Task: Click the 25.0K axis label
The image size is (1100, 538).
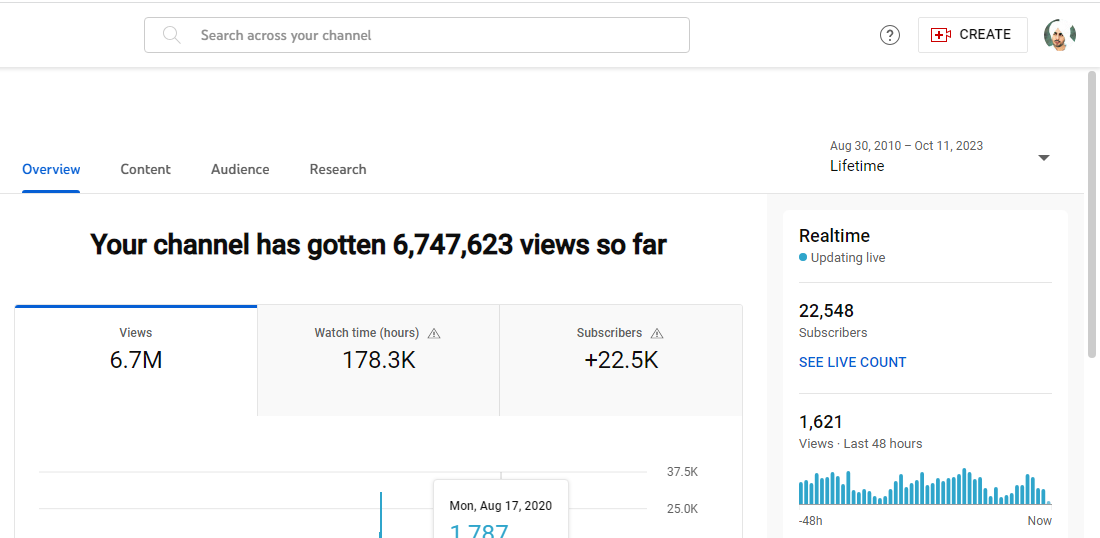Action: pos(682,509)
